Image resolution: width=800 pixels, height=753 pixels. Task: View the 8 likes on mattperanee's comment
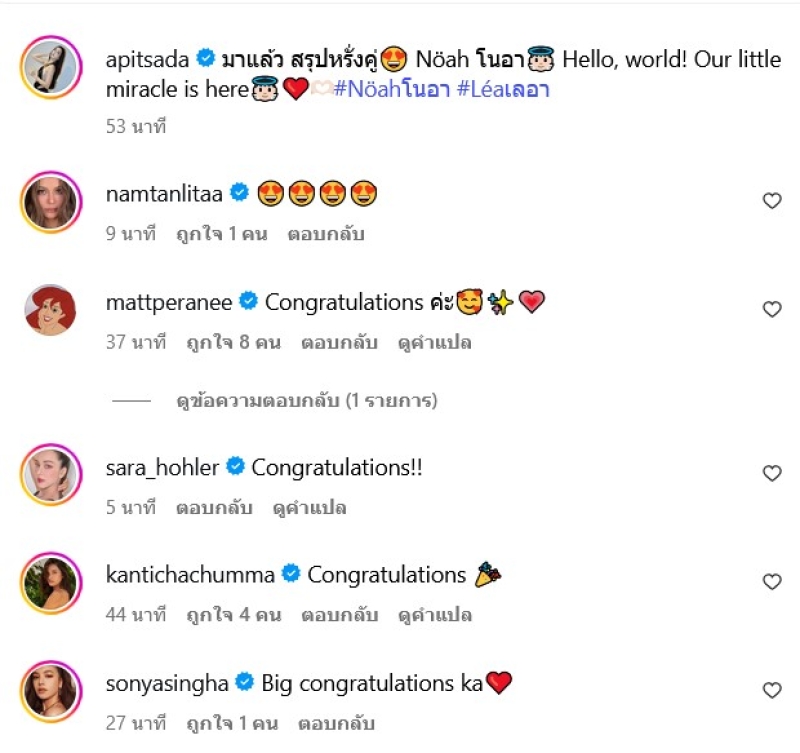click(233, 342)
